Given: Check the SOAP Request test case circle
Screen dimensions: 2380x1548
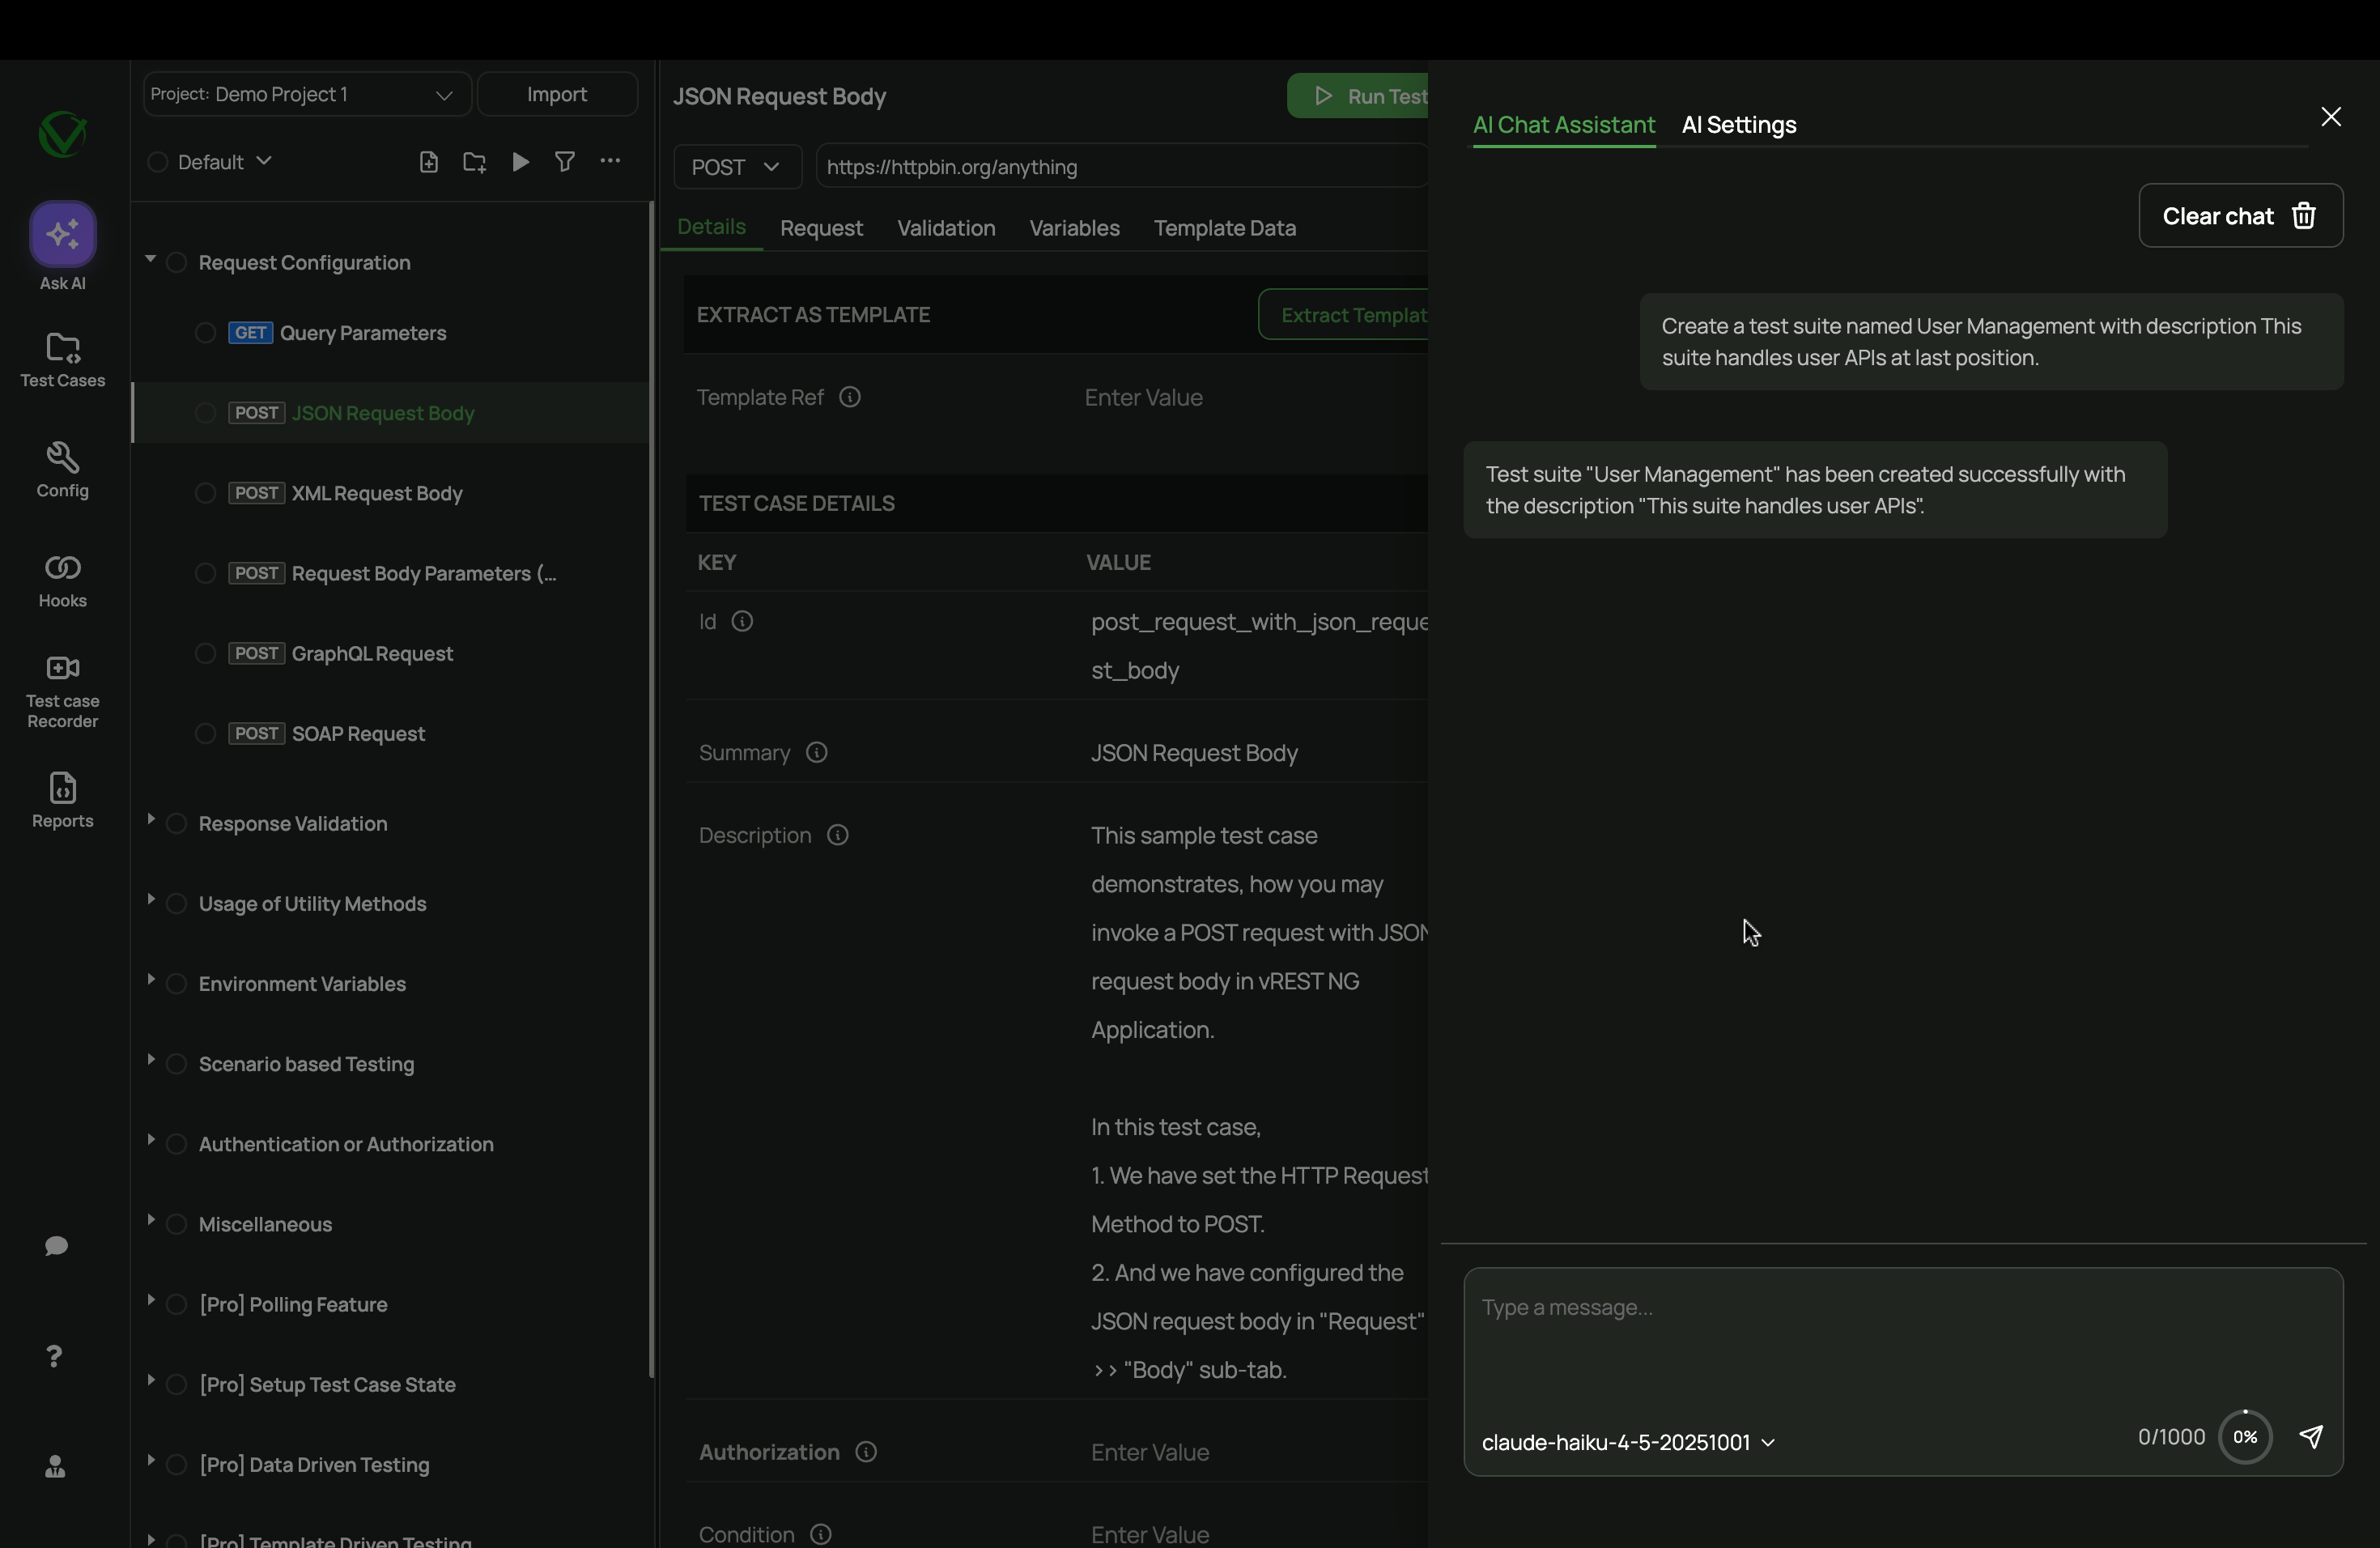Looking at the screenshot, I should coord(206,734).
